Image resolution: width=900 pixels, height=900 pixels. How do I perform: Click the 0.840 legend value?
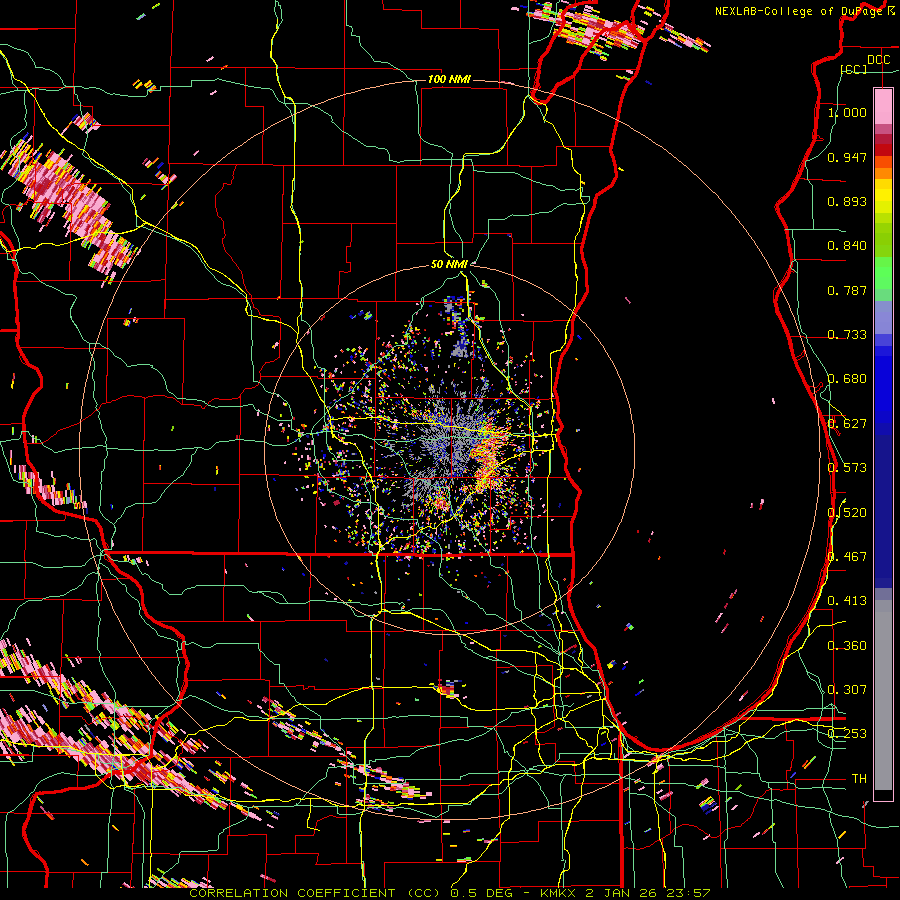pyautogui.click(x=847, y=246)
